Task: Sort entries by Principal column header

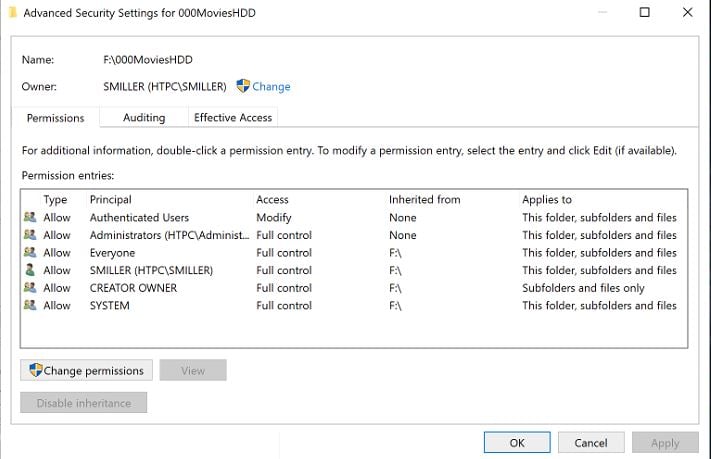Action: [110, 200]
